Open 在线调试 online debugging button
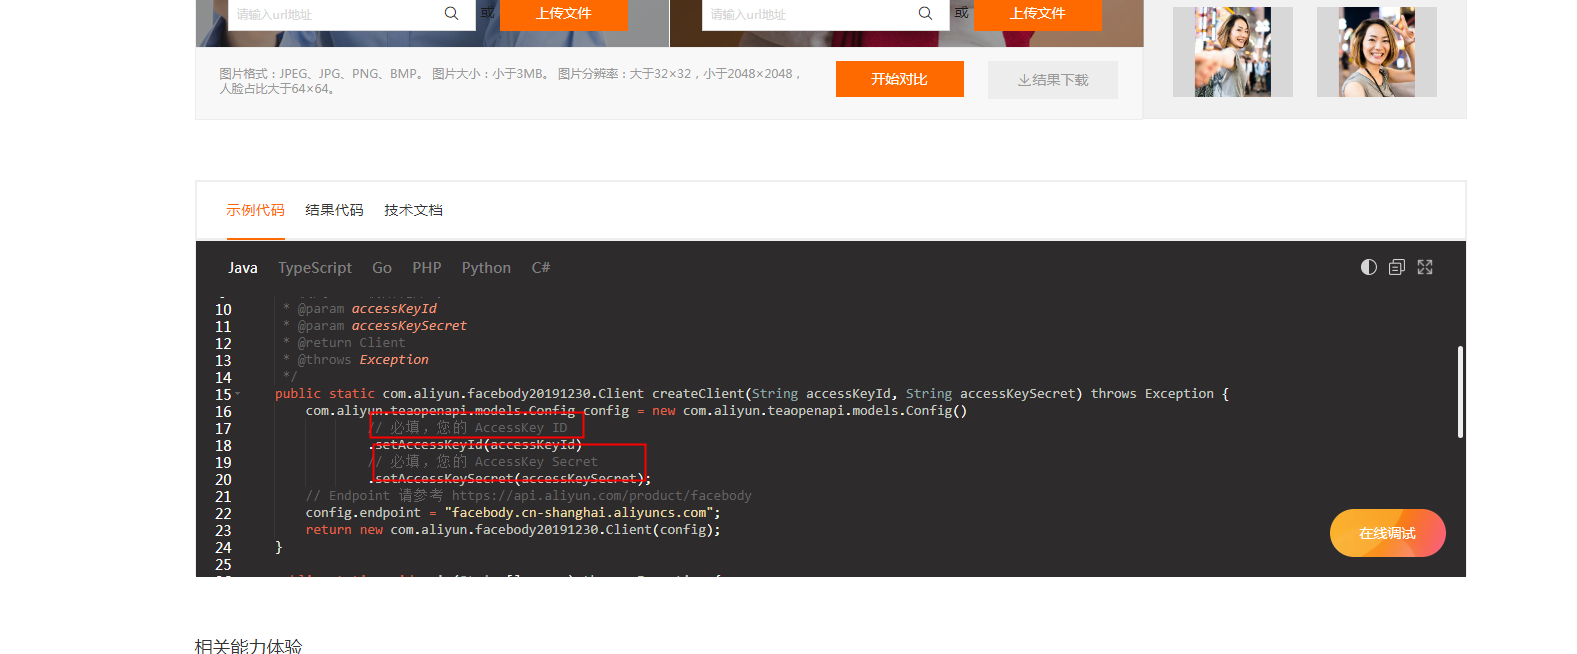1577x654 pixels. pyautogui.click(x=1388, y=533)
